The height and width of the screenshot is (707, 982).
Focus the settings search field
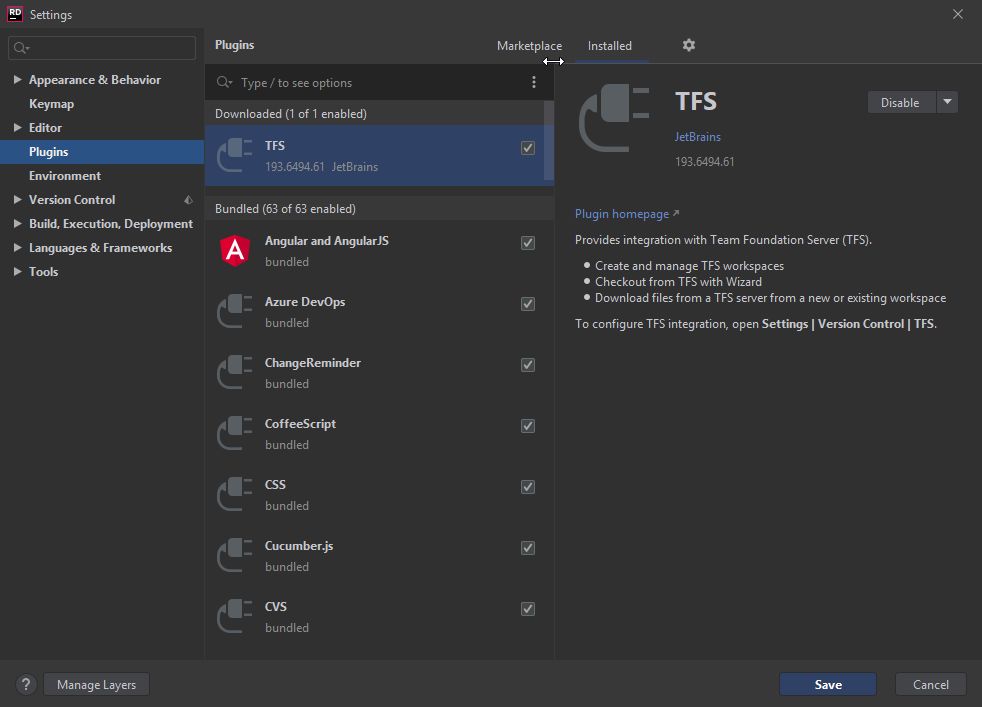click(x=102, y=48)
